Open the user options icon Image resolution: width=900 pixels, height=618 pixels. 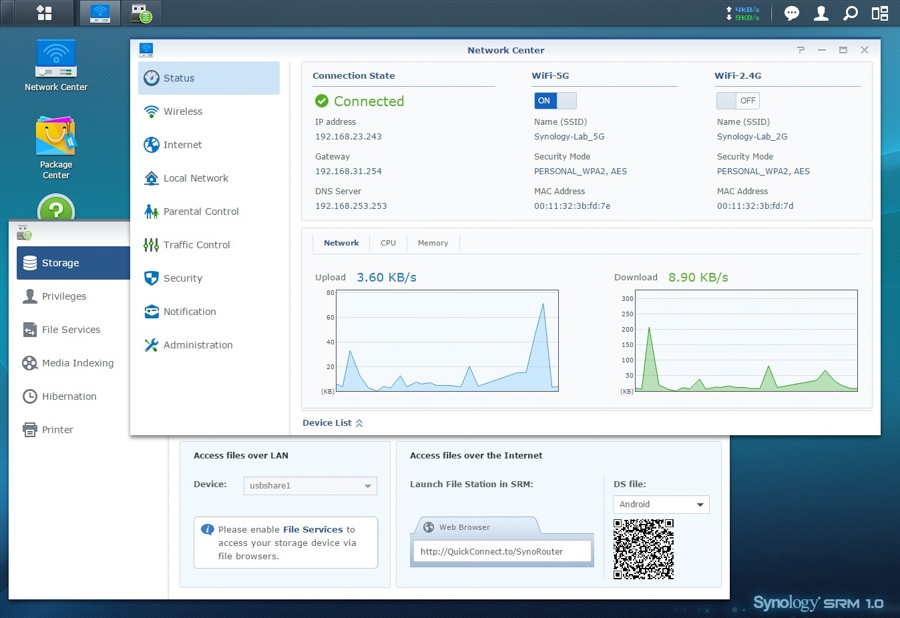click(821, 13)
